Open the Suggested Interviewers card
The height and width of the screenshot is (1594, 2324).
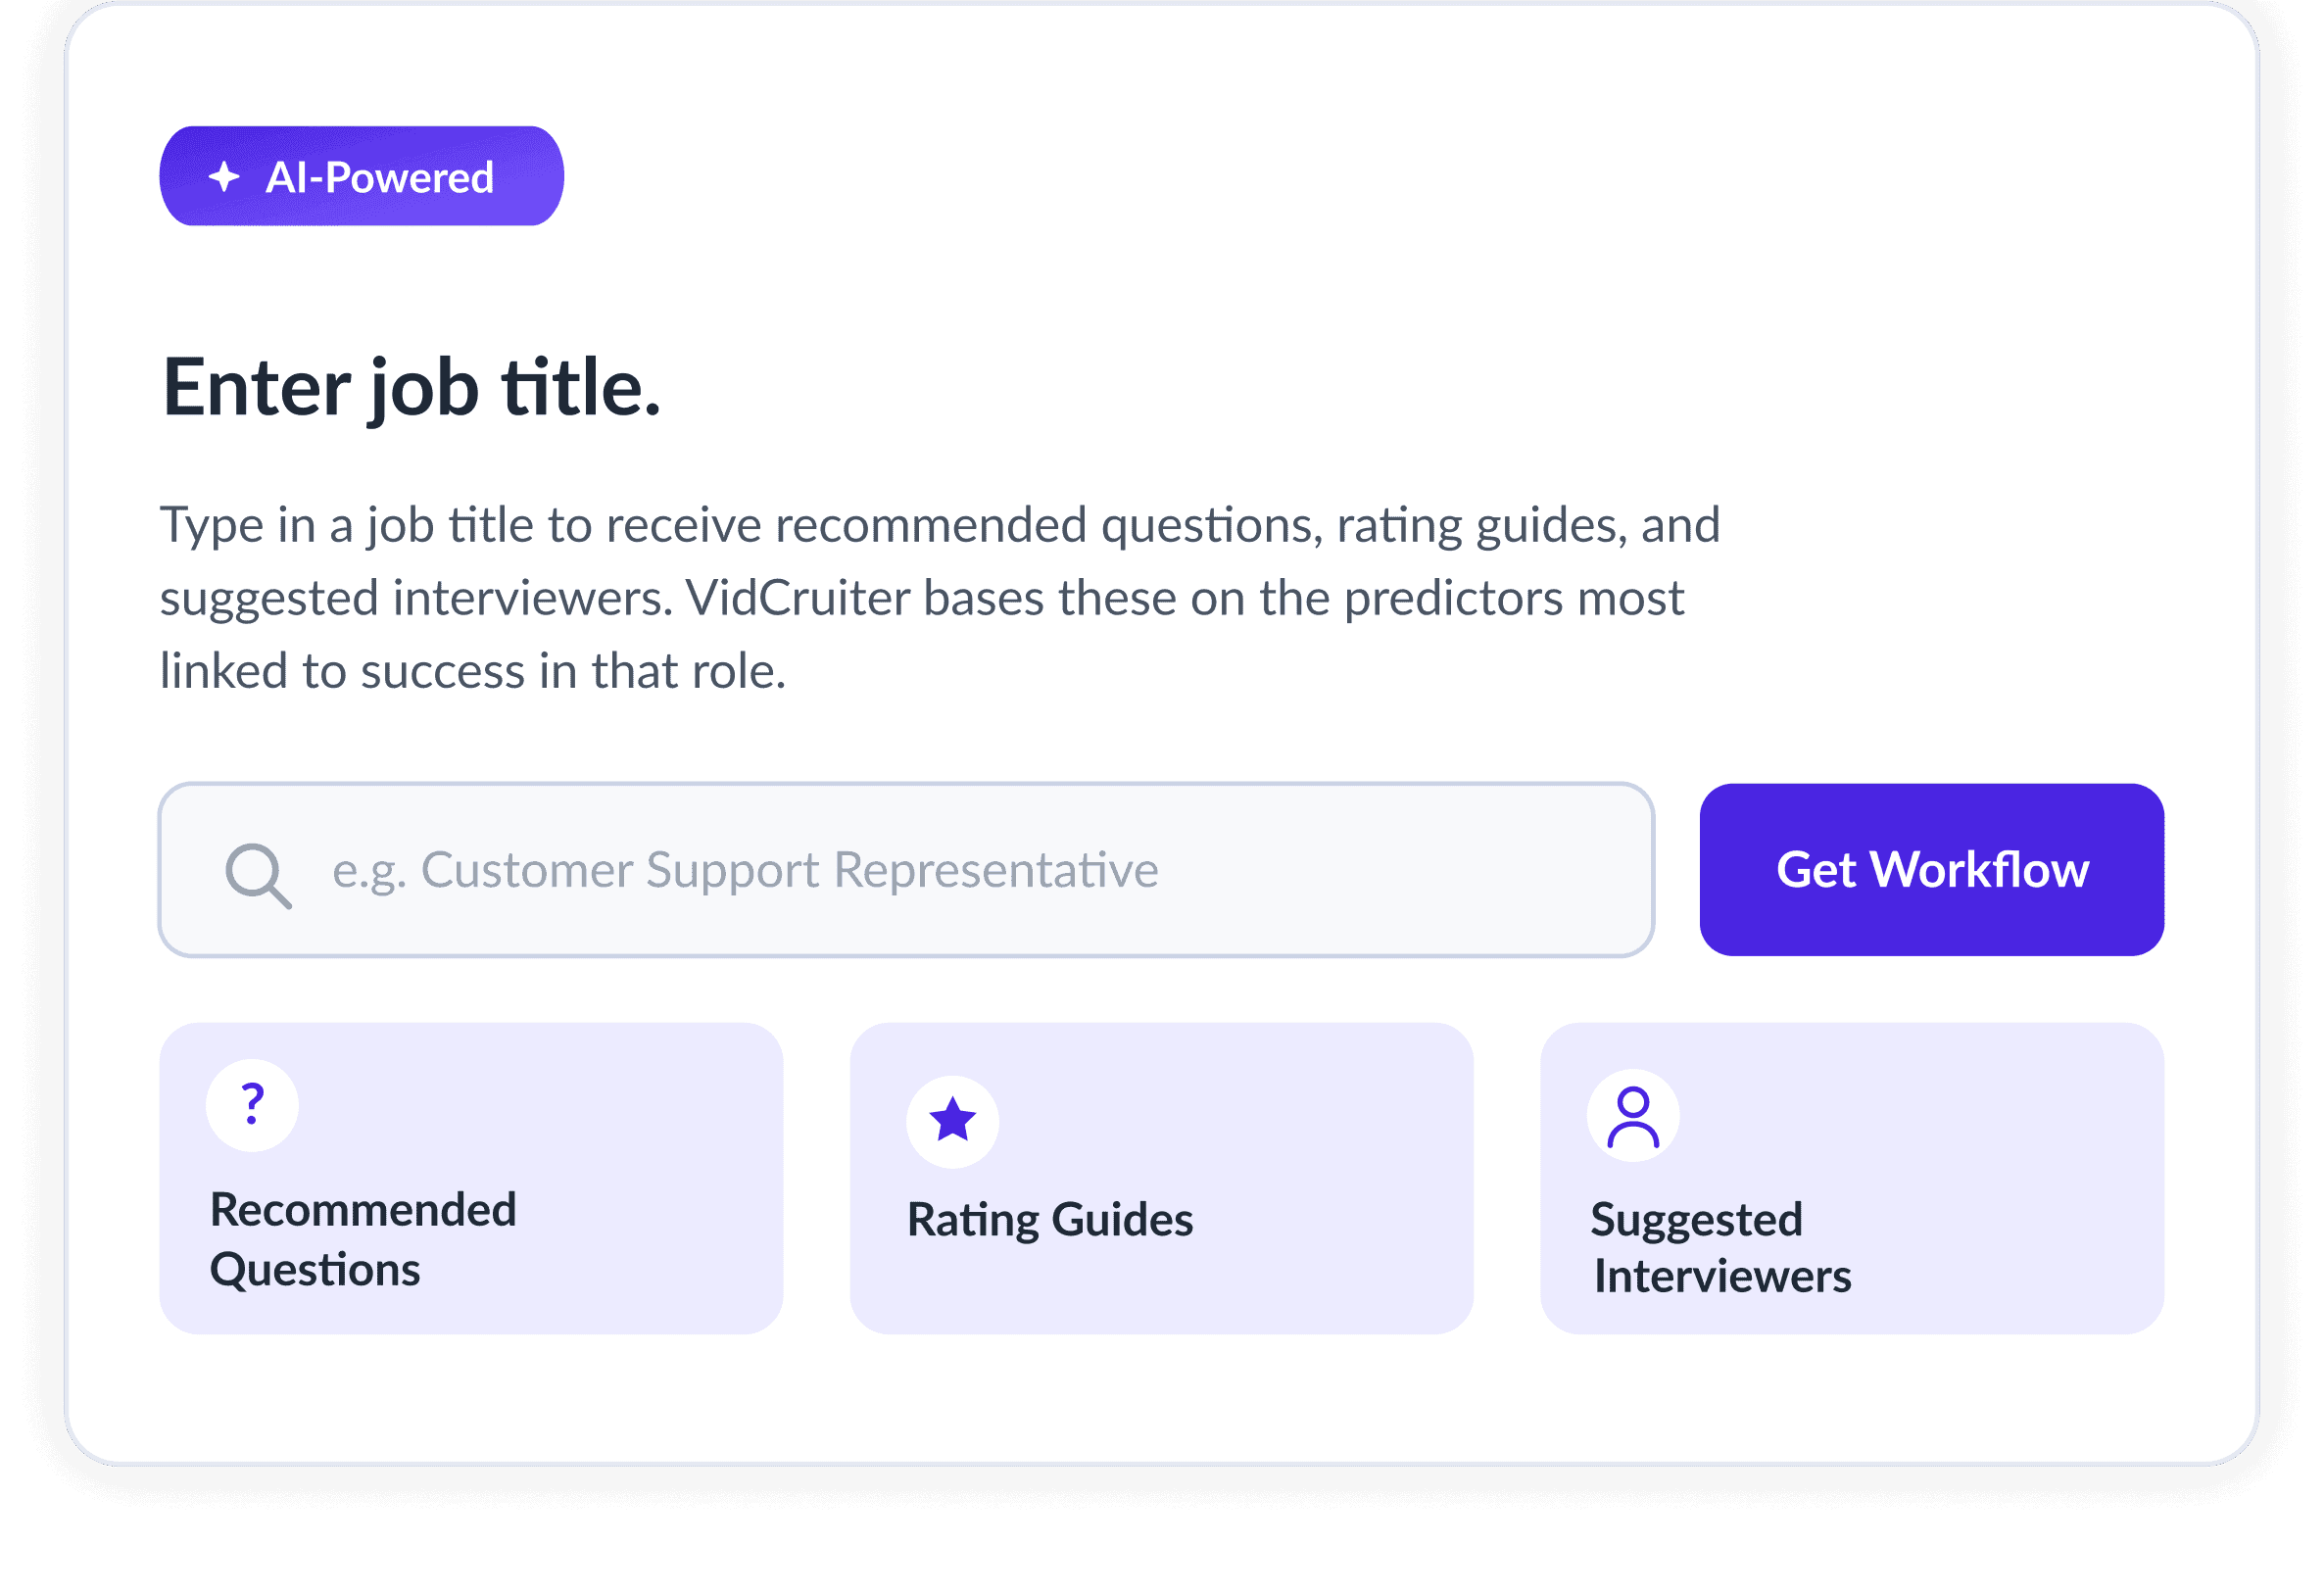click(x=1852, y=1178)
